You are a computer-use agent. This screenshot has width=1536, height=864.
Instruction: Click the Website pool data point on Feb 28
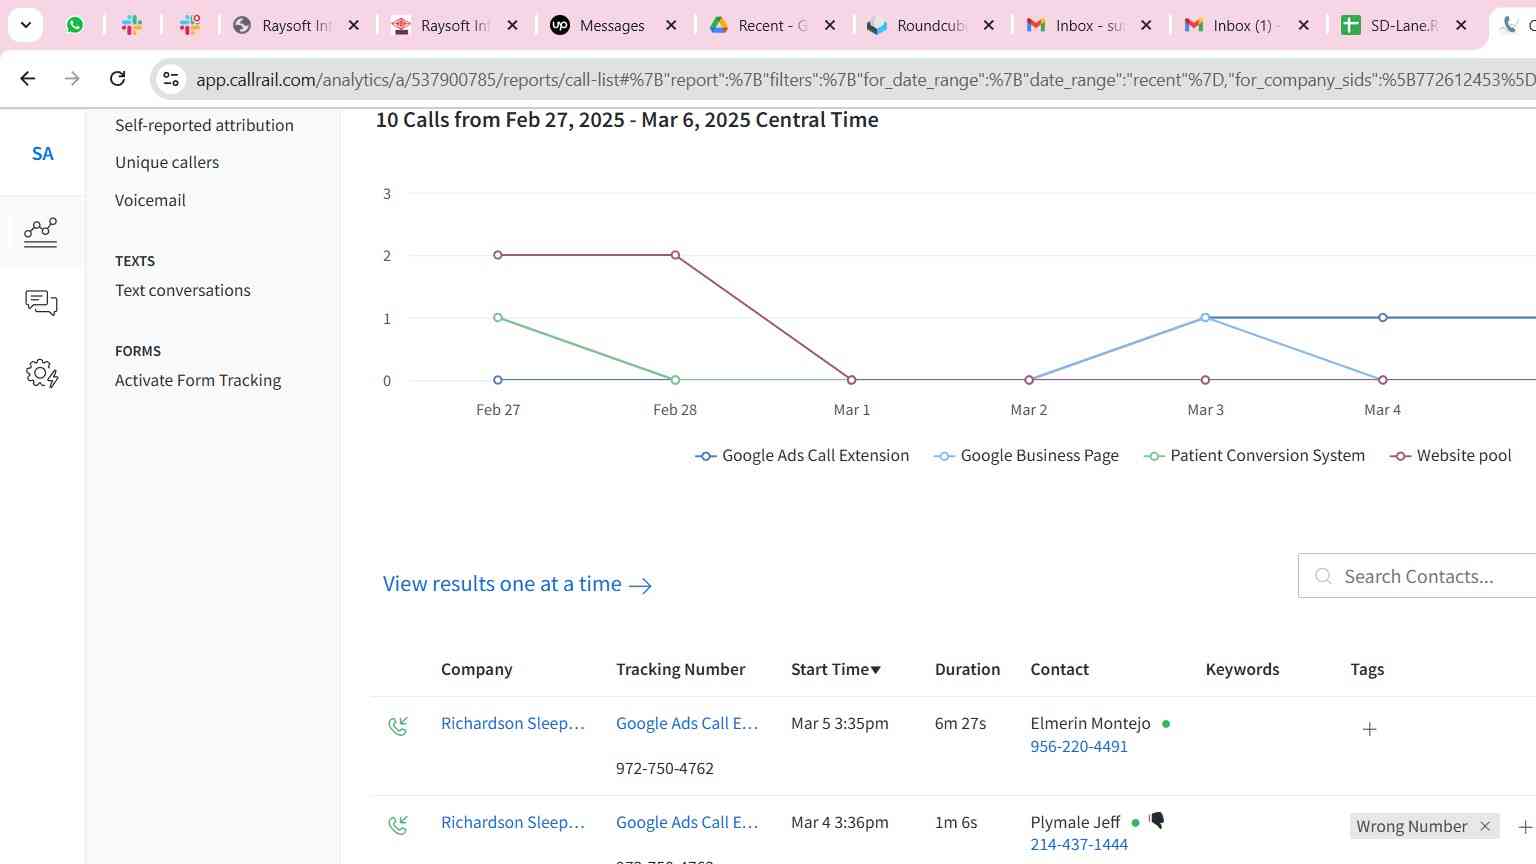(676, 255)
